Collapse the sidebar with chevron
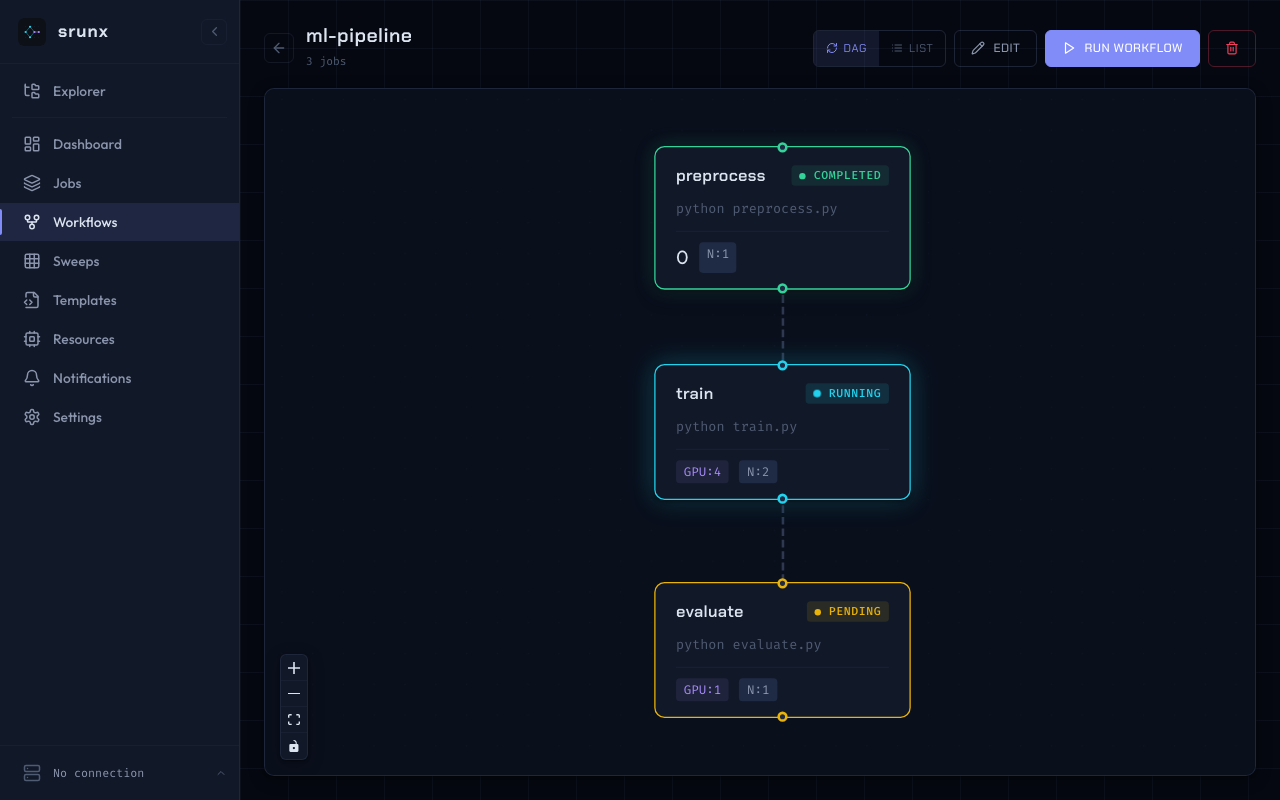 (x=214, y=32)
